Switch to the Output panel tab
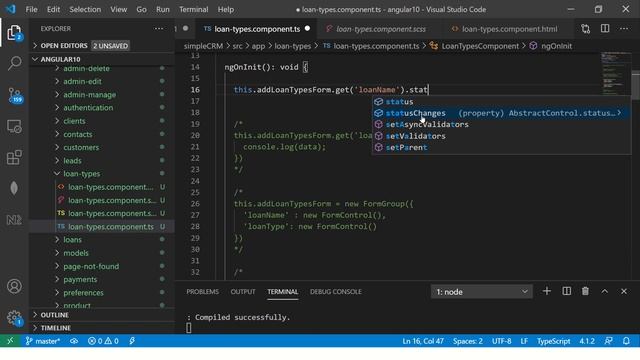 [x=243, y=291]
